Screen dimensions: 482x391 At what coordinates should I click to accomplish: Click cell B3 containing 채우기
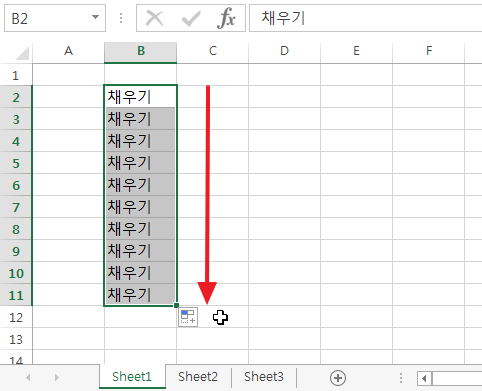(x=140, y=119)
